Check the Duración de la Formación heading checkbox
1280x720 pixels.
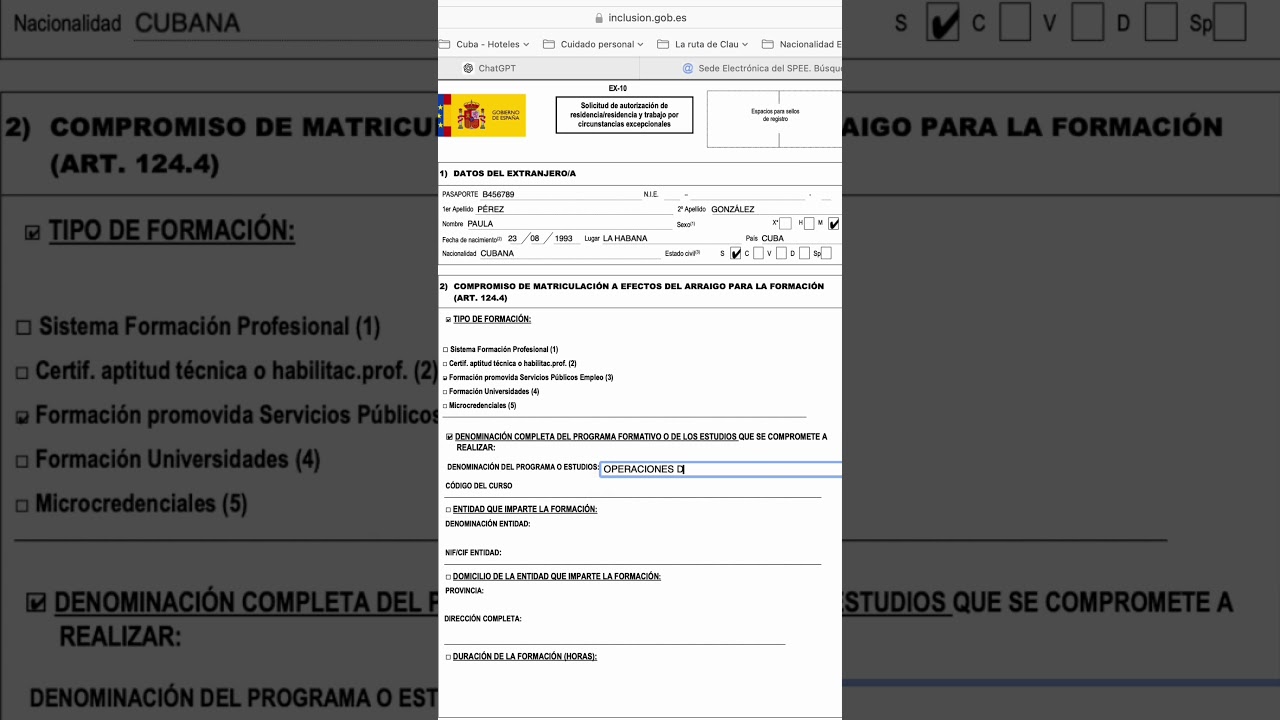(x=447, y=656)
